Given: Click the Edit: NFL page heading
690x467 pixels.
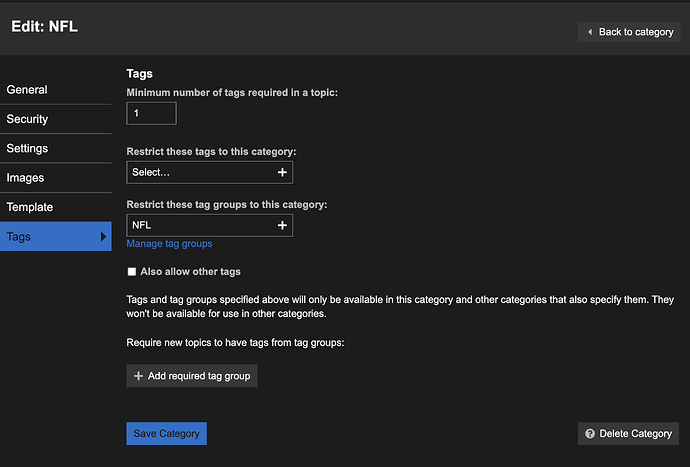Looking at the screenshot, I should (x=44, y=26).
